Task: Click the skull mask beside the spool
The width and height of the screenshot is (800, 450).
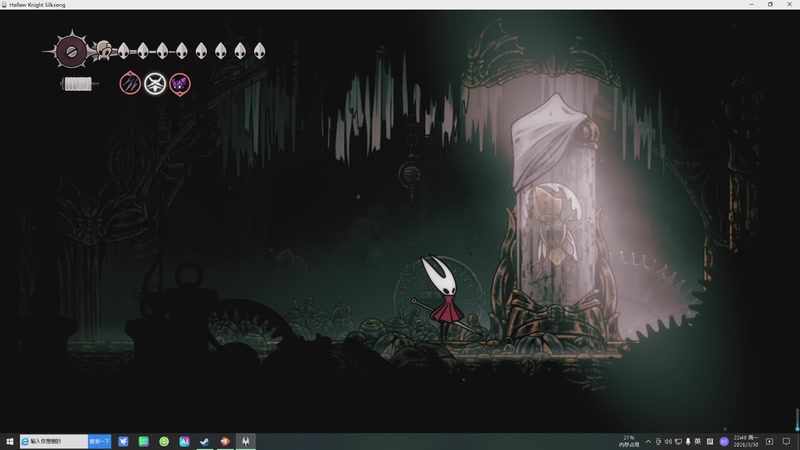Action: (104, 51)
